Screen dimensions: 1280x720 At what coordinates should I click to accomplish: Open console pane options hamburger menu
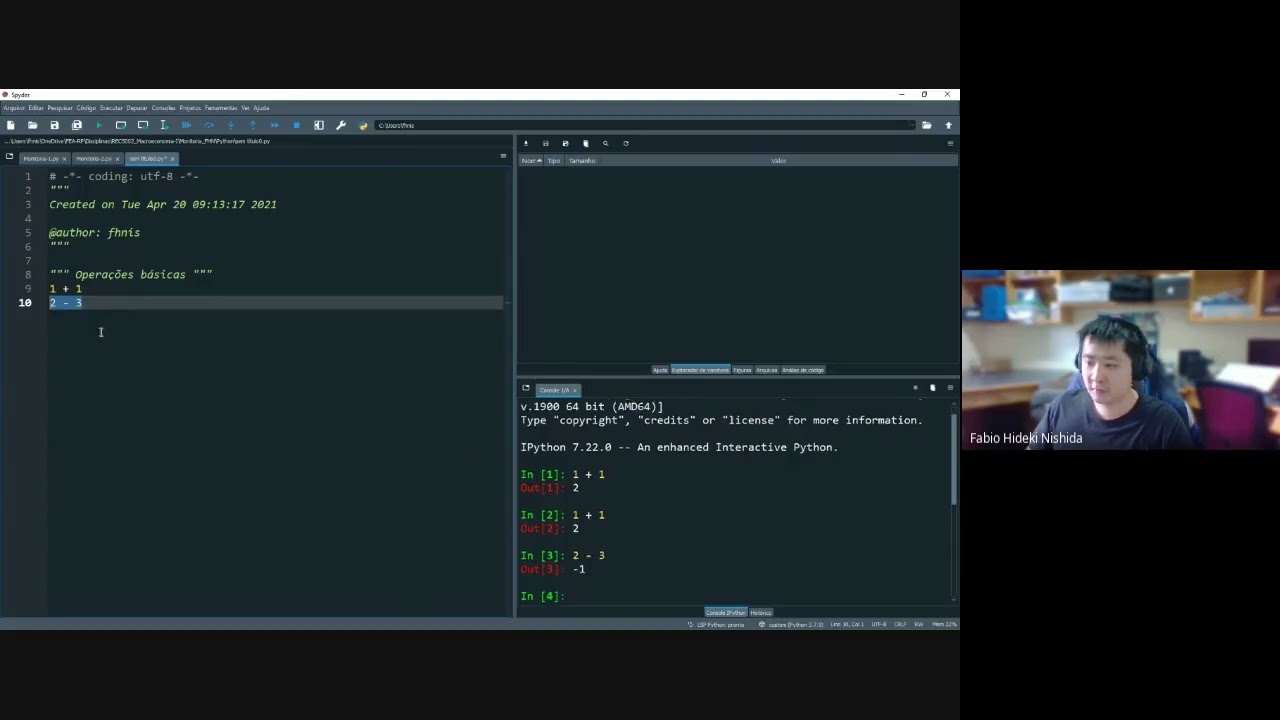coord(950,388)
